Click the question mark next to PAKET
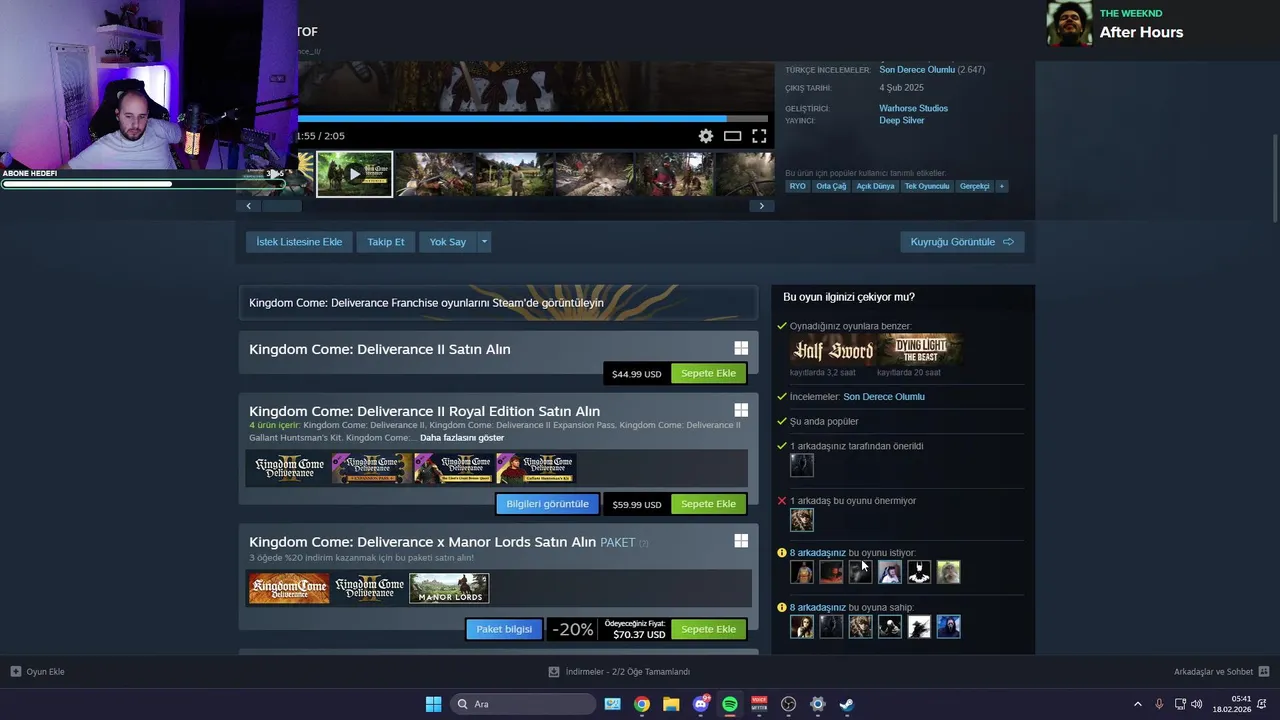Screen dimensions: 1280x720 (644, 543)
